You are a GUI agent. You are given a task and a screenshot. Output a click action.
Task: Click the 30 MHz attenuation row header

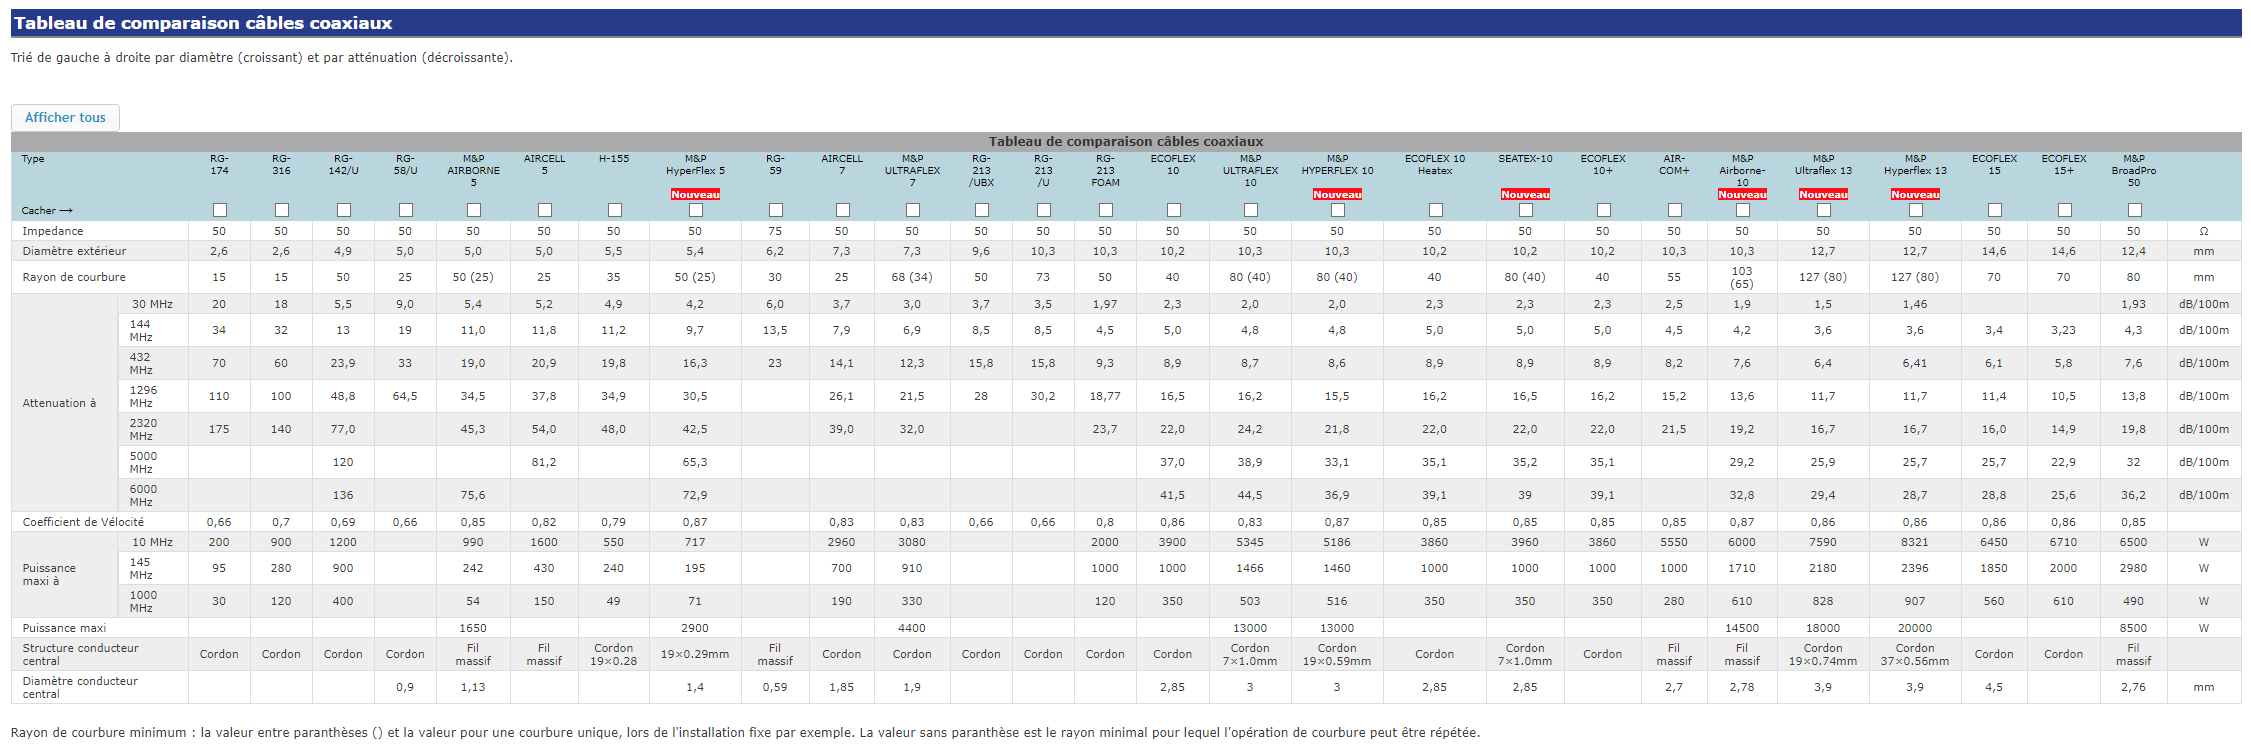coord(152,304)
